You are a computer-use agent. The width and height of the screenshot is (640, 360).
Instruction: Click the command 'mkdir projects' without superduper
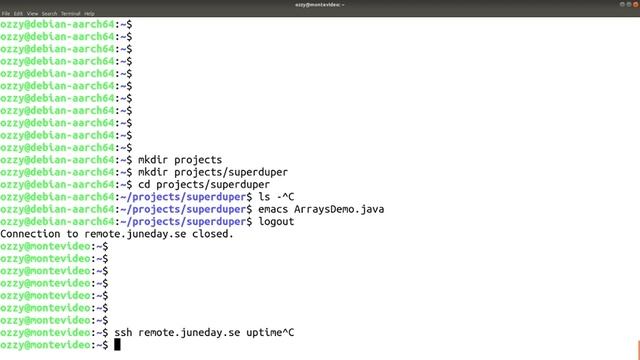coord(180,160)
